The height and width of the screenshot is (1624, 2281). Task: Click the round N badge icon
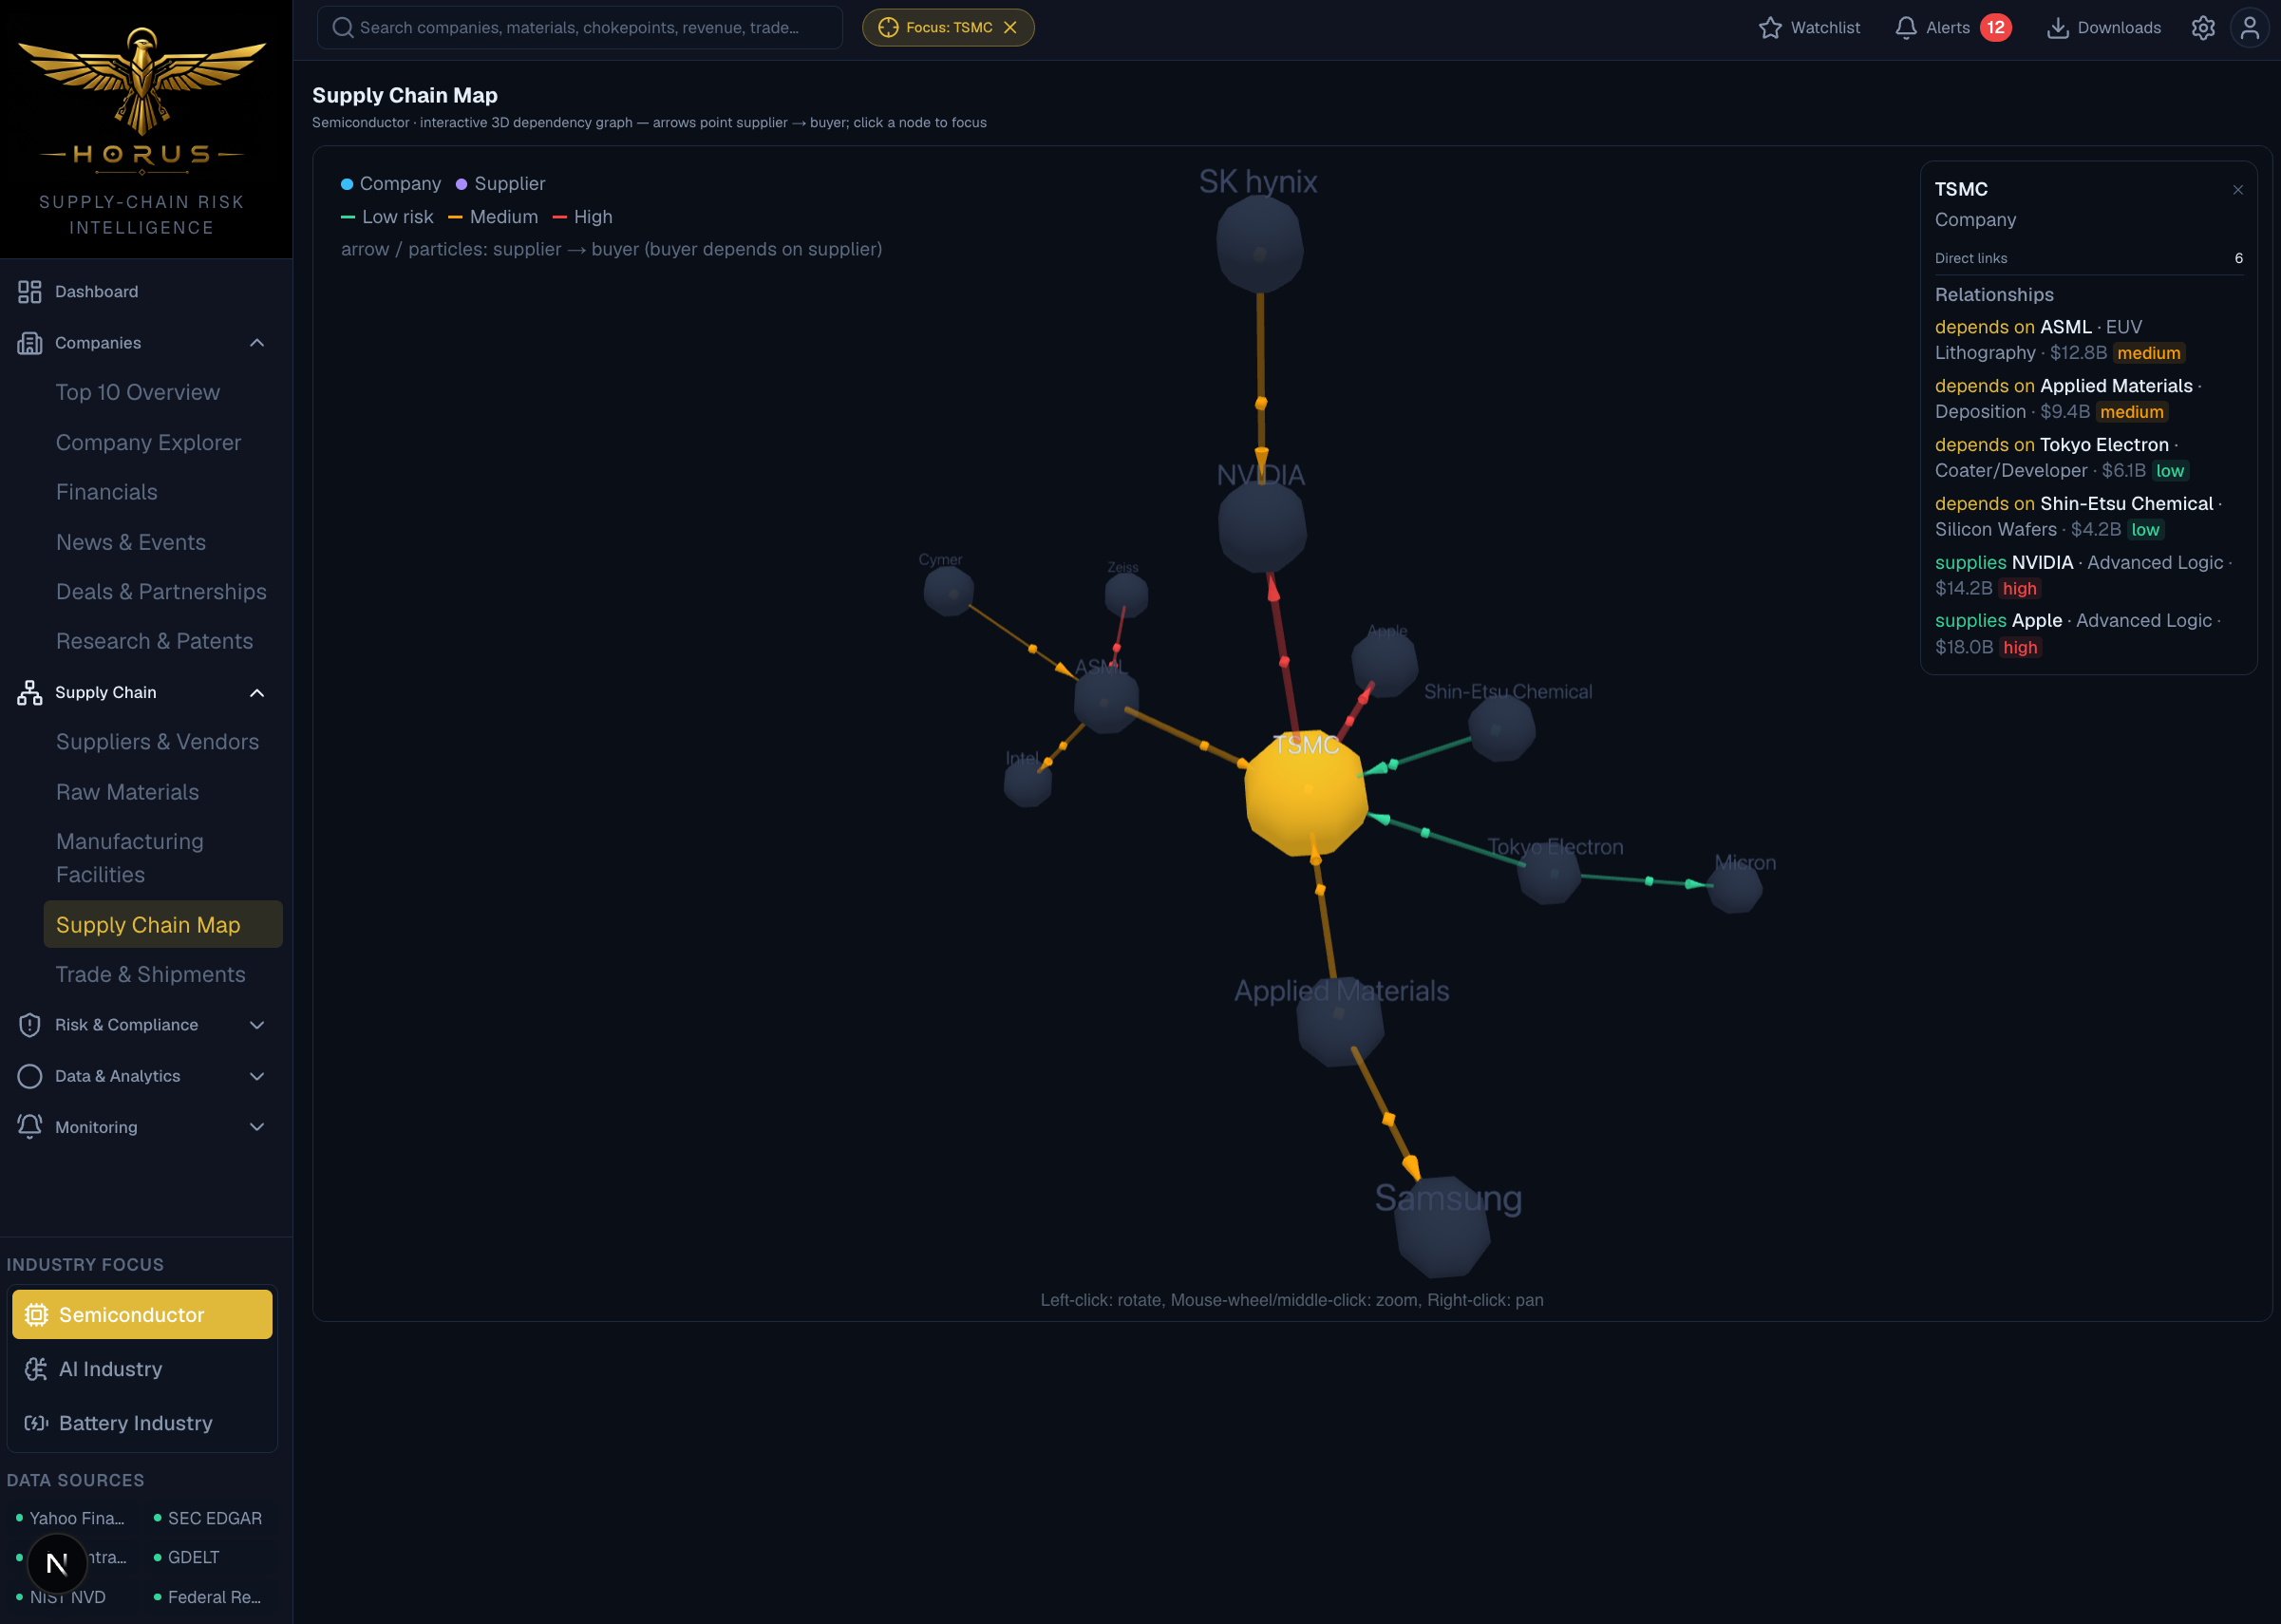[x=57, y=1563]
